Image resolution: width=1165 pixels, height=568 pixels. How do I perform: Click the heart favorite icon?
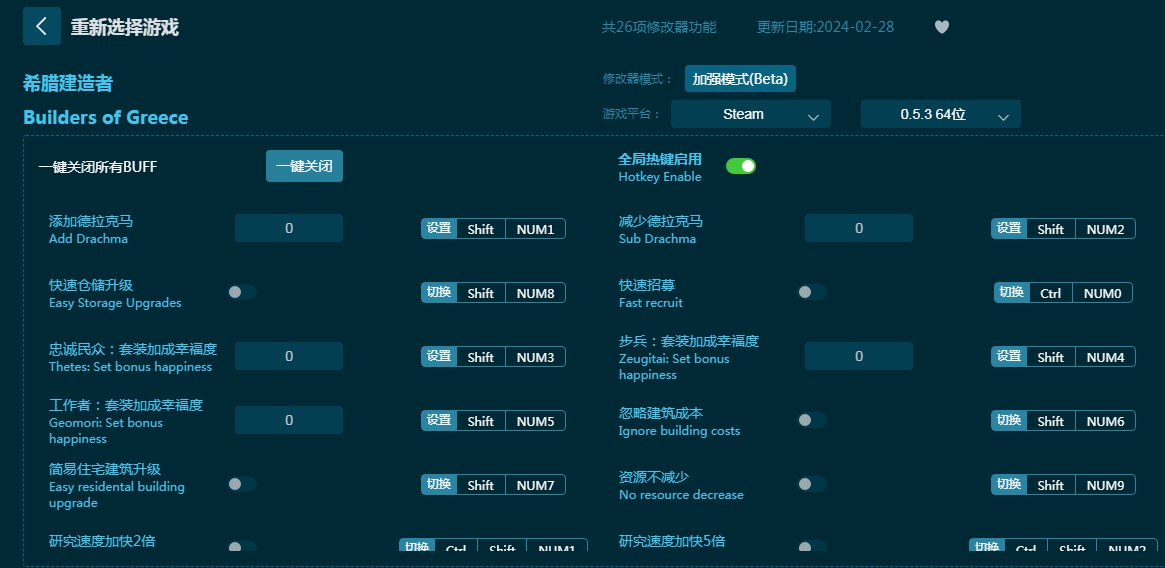[941, 27]
